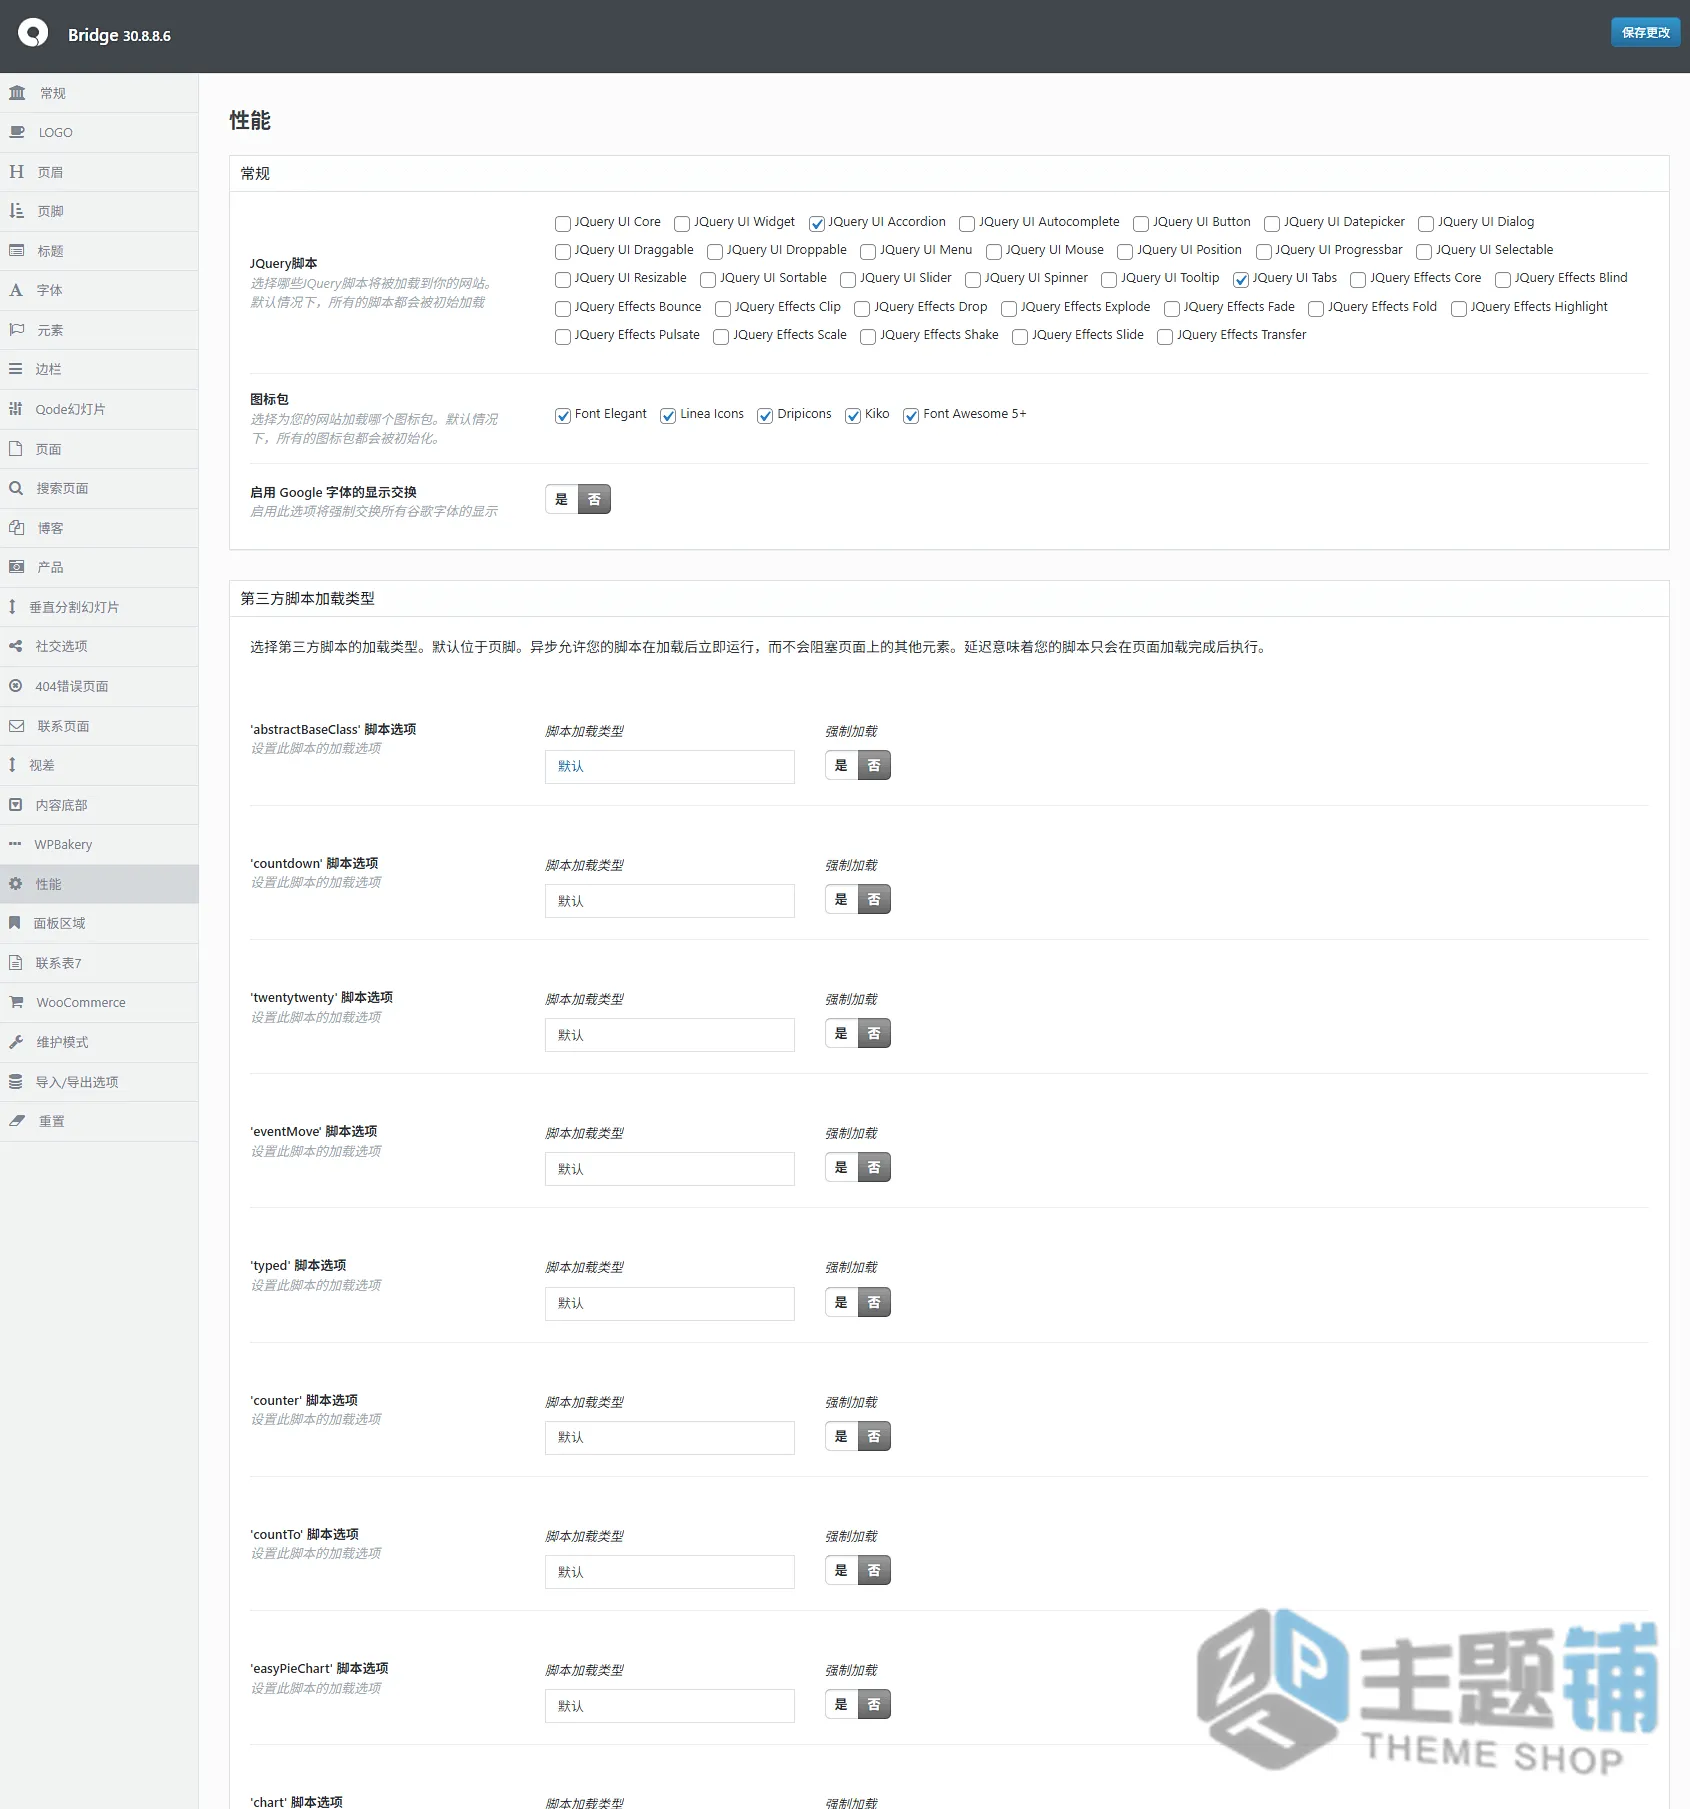Click 是 for typed 强制加载
The image size is (1690, 1809).
841,1302
